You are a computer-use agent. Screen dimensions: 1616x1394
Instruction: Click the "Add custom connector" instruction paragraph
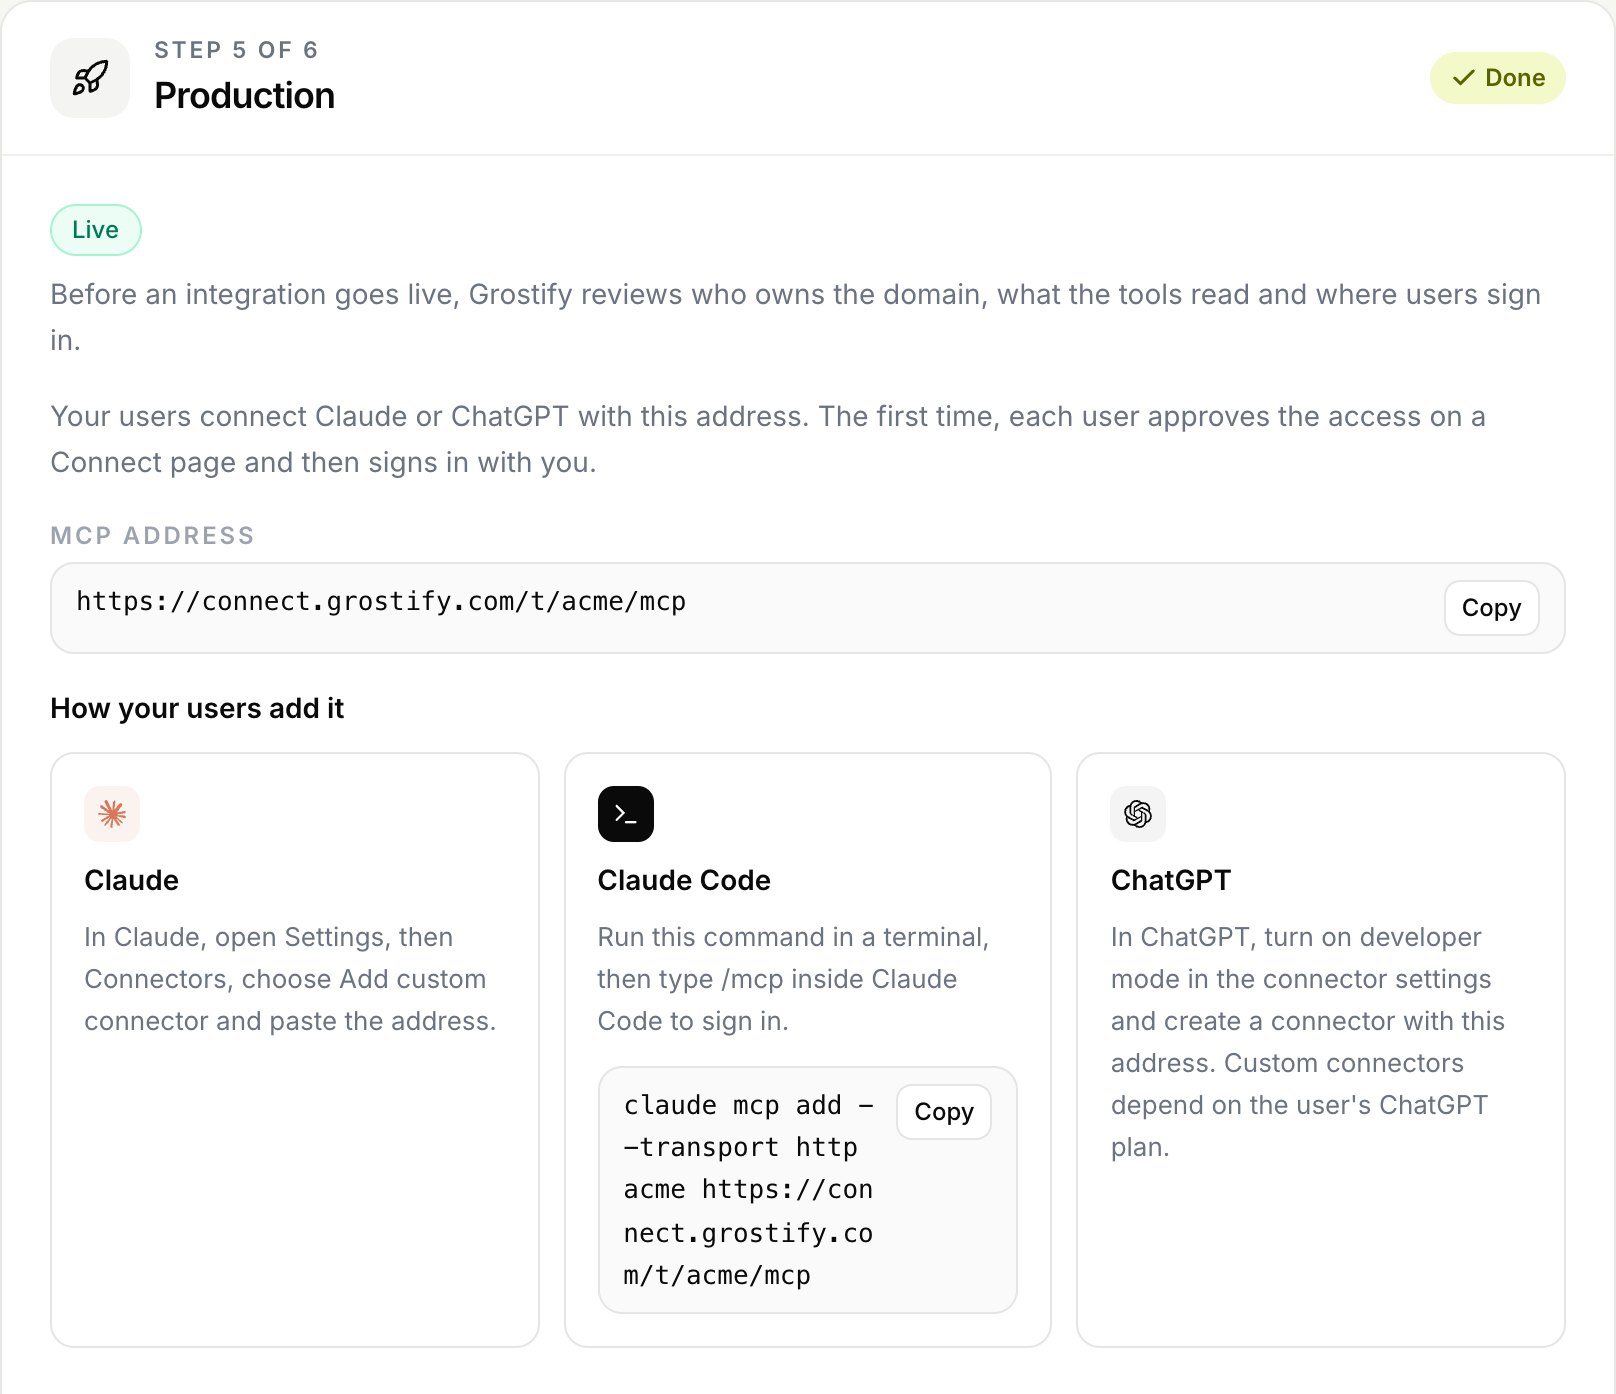290,979
